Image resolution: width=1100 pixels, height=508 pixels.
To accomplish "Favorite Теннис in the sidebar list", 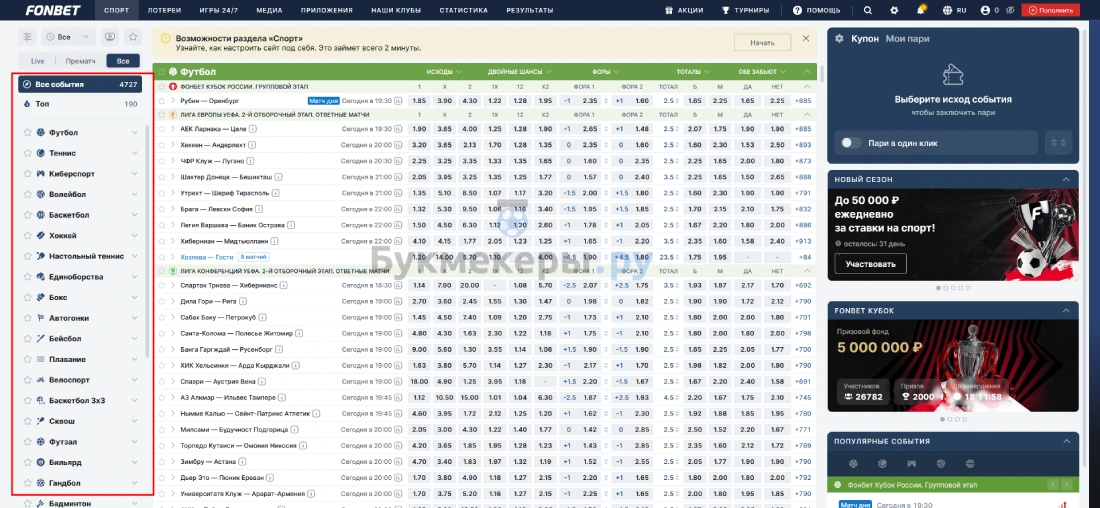I will pyautogui.click(x=27, y=153).
